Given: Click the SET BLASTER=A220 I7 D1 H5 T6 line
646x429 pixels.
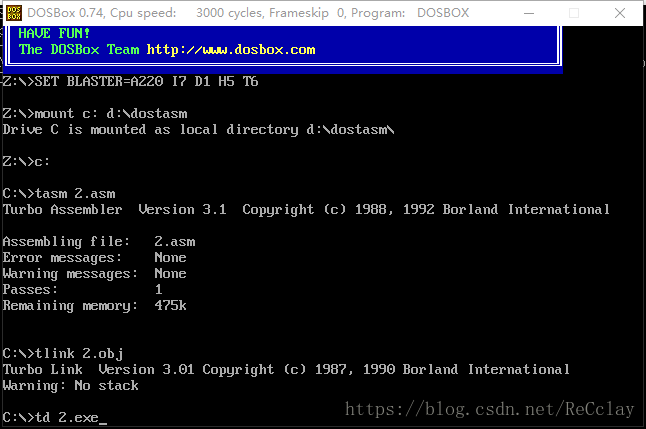Looking at the screenshot, I should click(131, 82).
